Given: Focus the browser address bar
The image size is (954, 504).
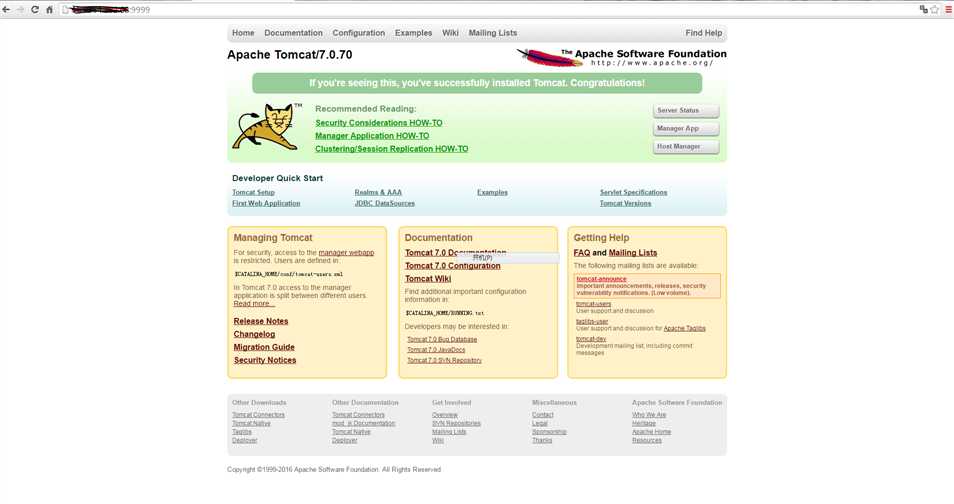Looking at the screenshot, I should coord(487,10).
